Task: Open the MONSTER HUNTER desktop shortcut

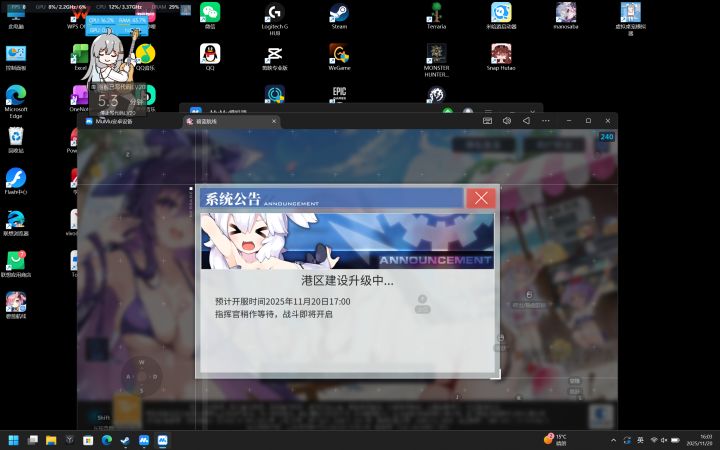Action: pos(436,60)
